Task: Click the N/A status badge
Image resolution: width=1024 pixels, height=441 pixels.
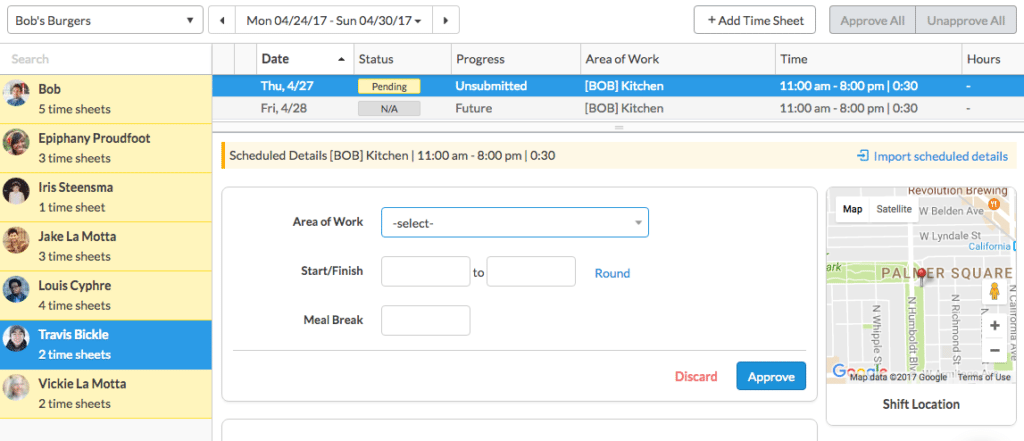Action: point(389,108)
